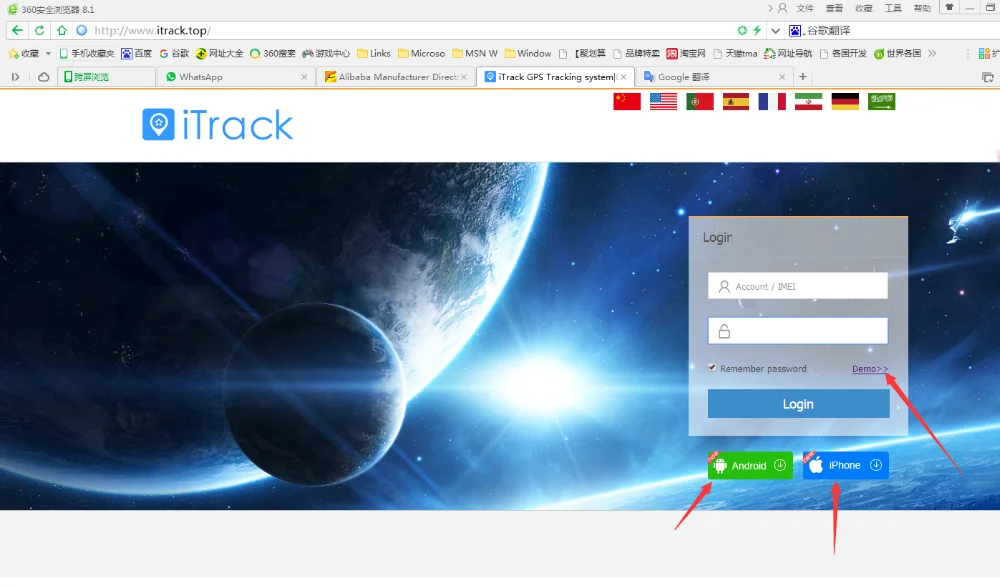Focus the Account / IMEI input field
The image size is (1000, 586).
798,286
